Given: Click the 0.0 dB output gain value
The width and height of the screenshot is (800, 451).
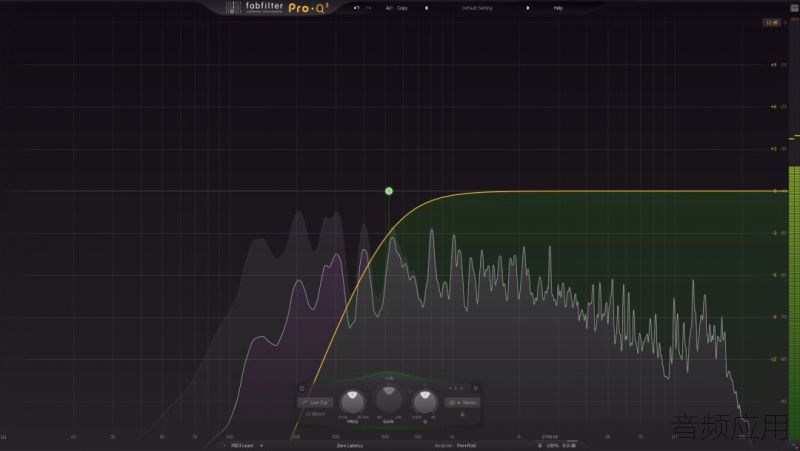Looking at the screenshot, I should coord(569,445).
